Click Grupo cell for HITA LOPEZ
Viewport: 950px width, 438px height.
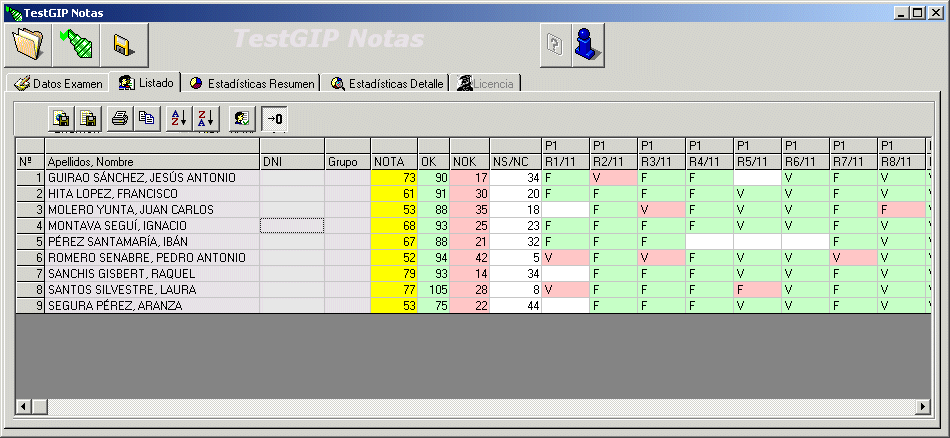348,194
